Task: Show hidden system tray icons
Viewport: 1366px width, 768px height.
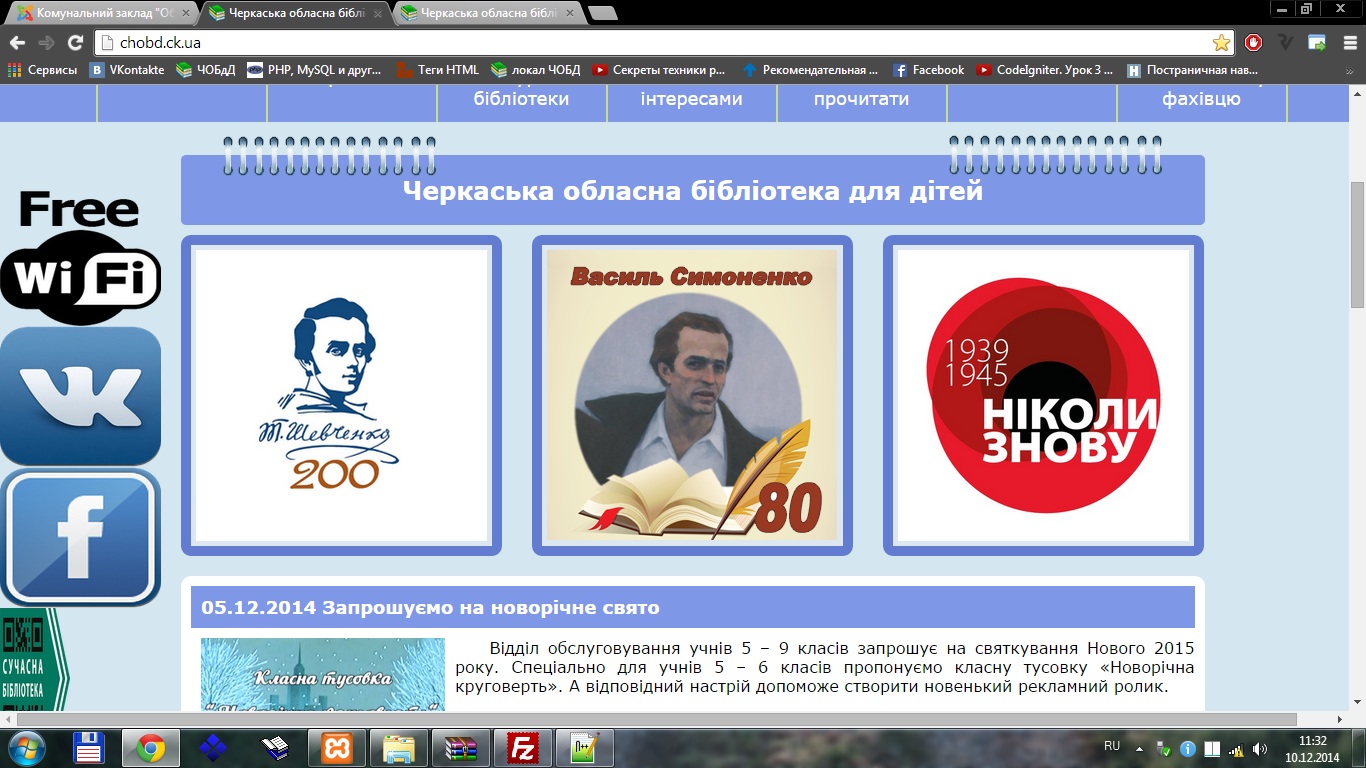Action: 1139,747
